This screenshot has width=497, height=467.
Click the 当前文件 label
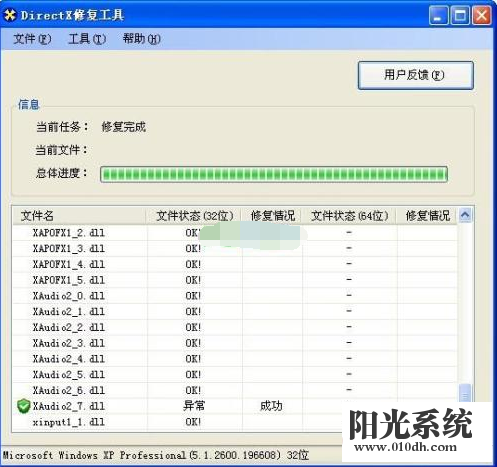click(x=62, y=150)
